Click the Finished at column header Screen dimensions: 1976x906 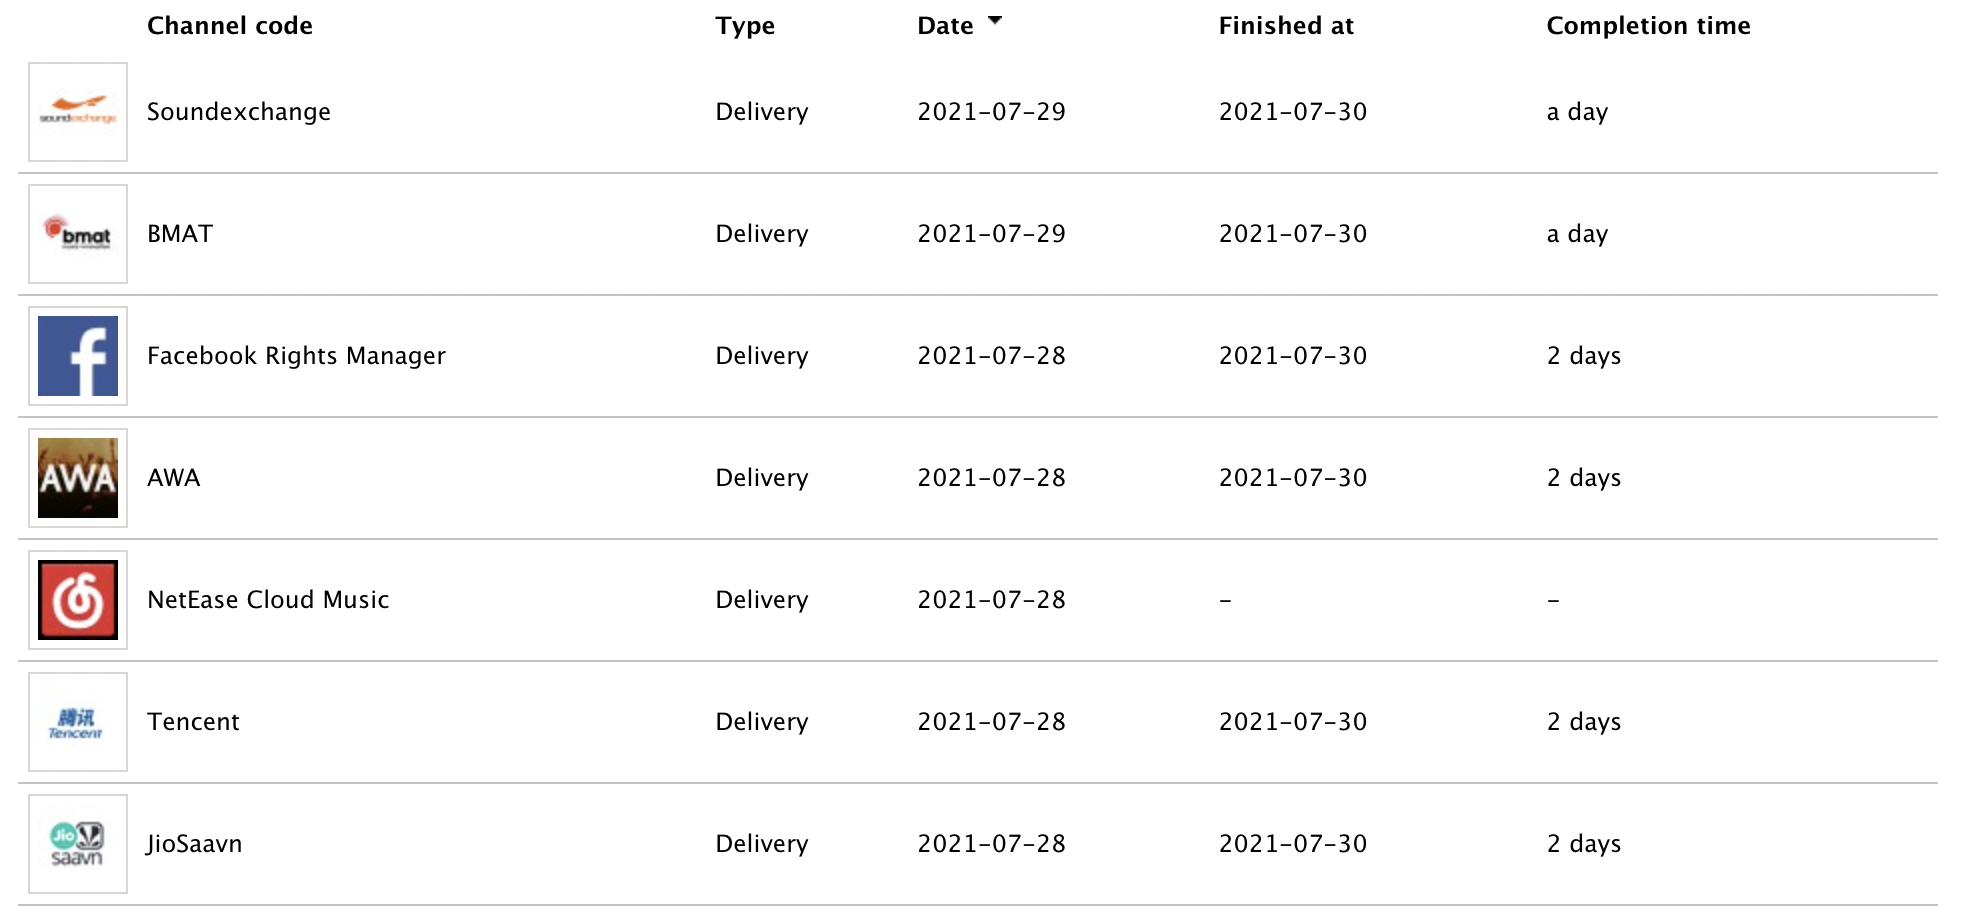1286,26
